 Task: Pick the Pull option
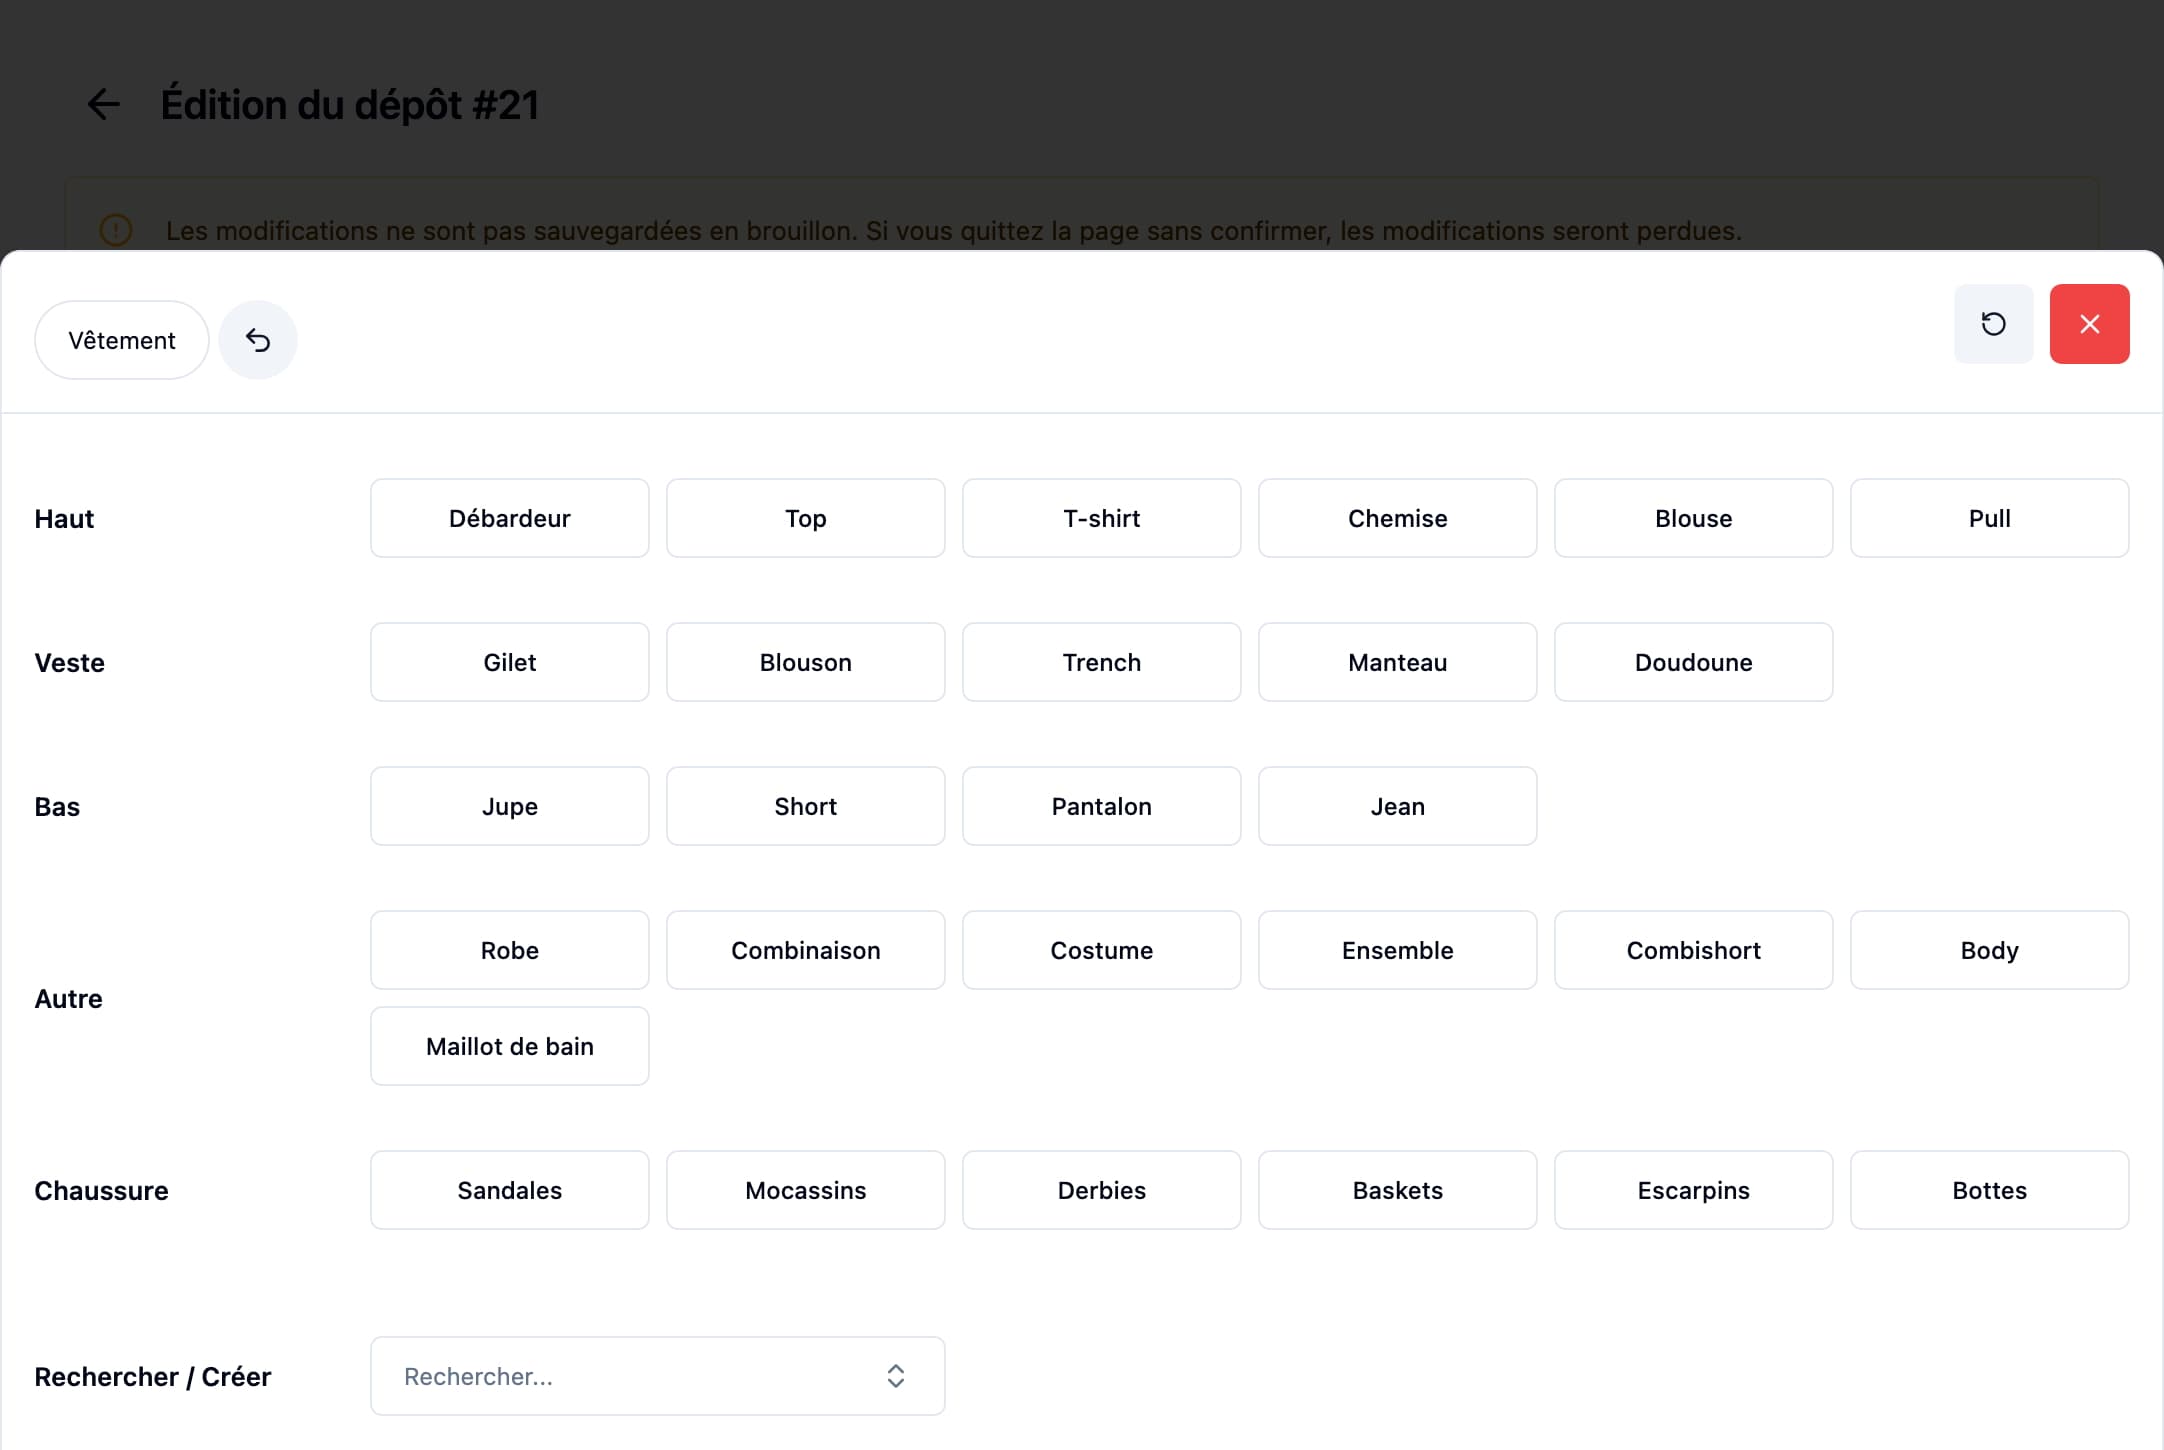point(1989,518)
